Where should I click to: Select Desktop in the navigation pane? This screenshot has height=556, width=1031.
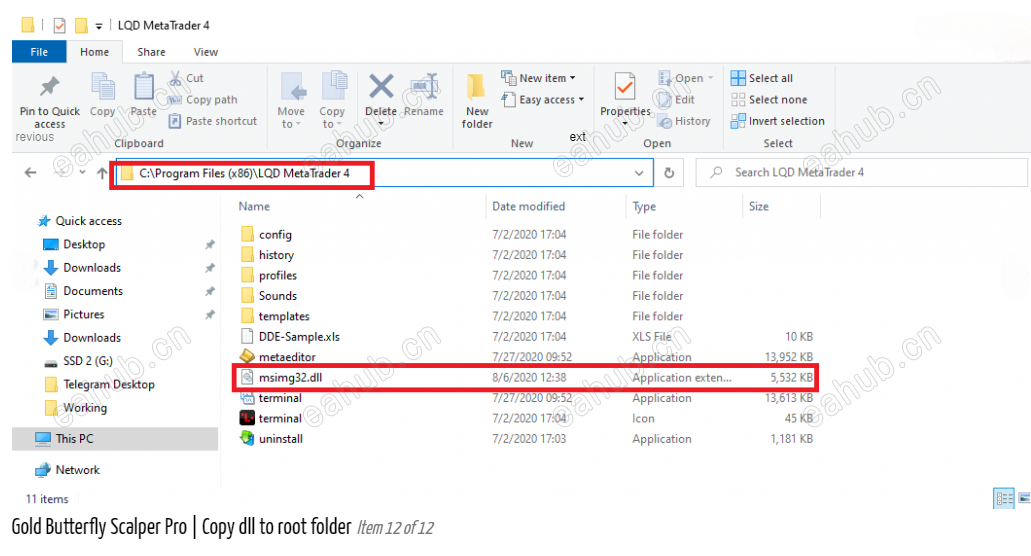tap(74, 244)
